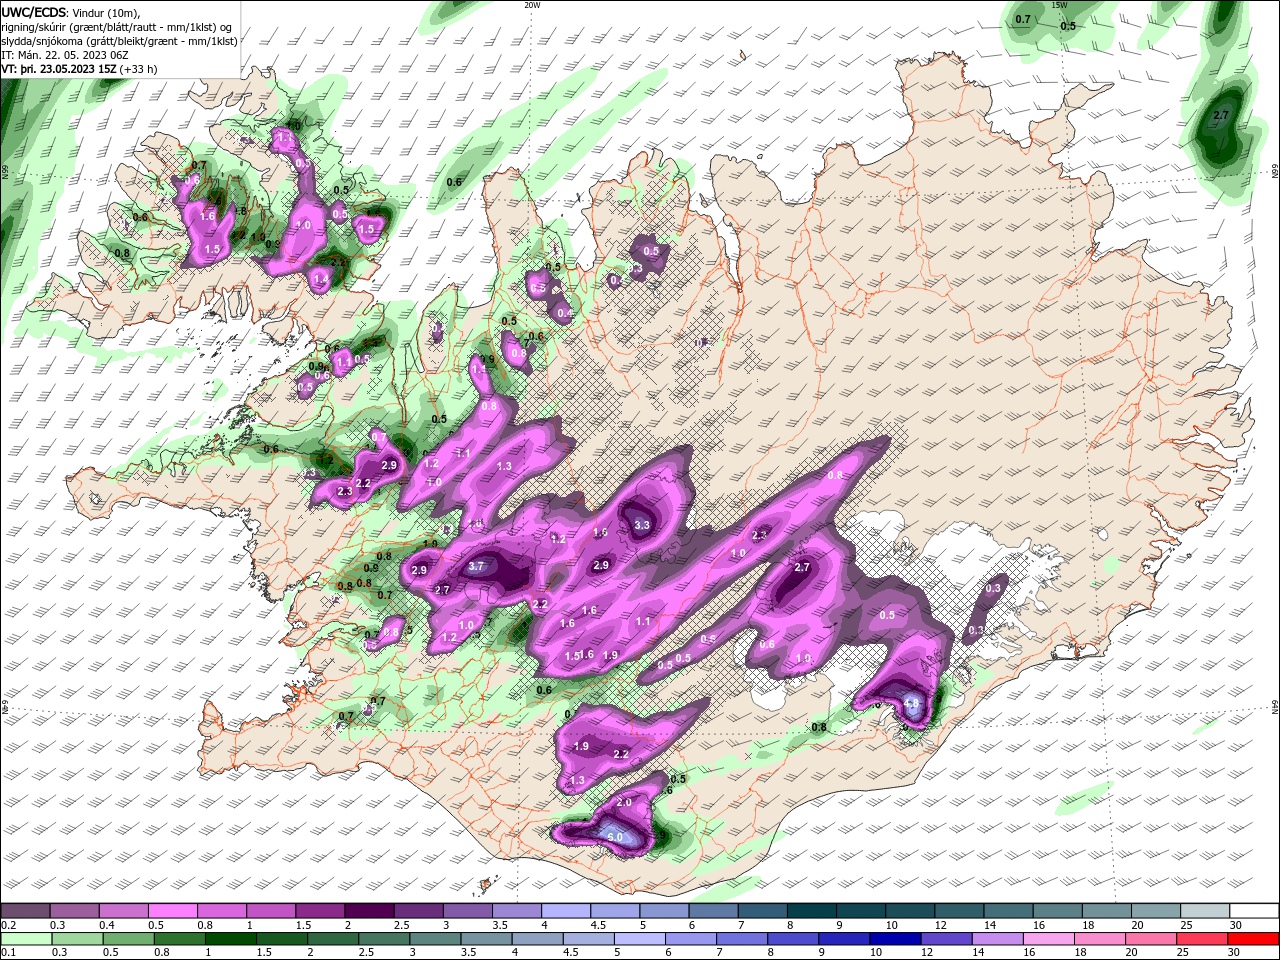Click the '0.2' label under the snow legend
Image resolution: width=1280 pixels, height=960 pixels.
(8, 925)
